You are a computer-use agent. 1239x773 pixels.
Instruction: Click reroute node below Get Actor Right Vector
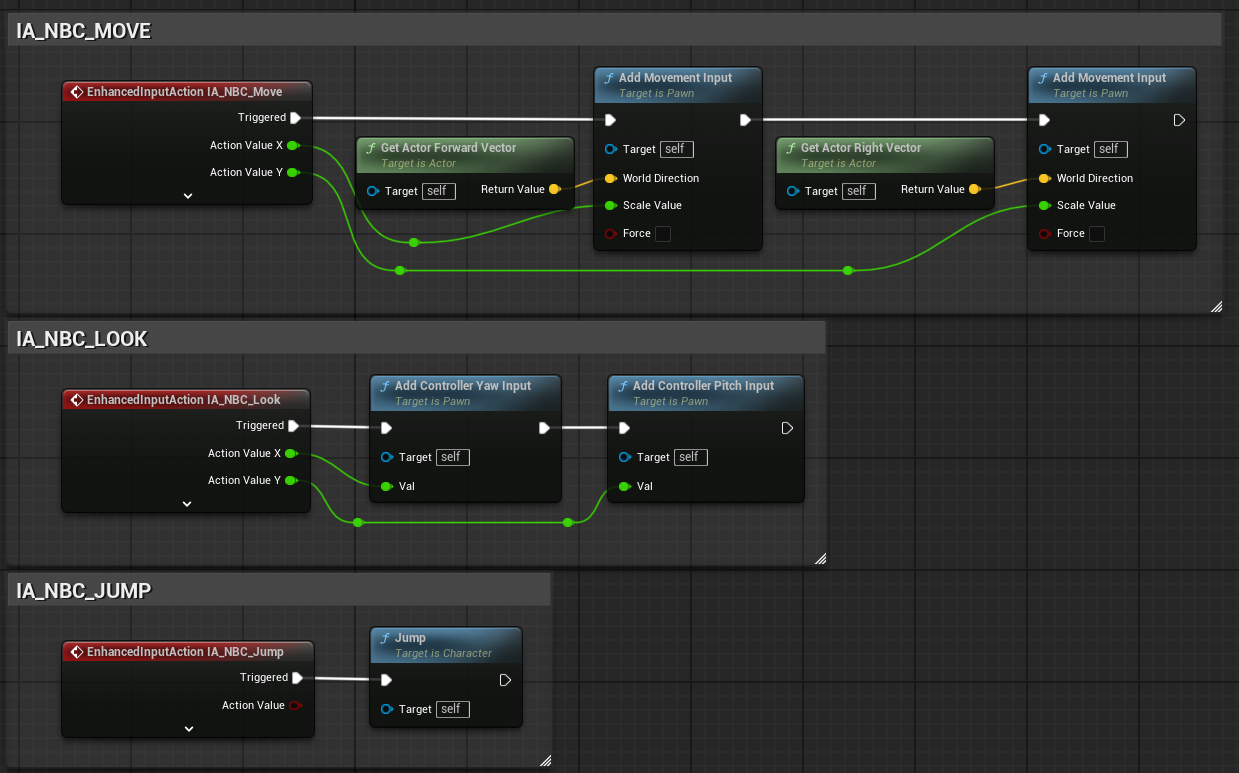pos(848,270)
